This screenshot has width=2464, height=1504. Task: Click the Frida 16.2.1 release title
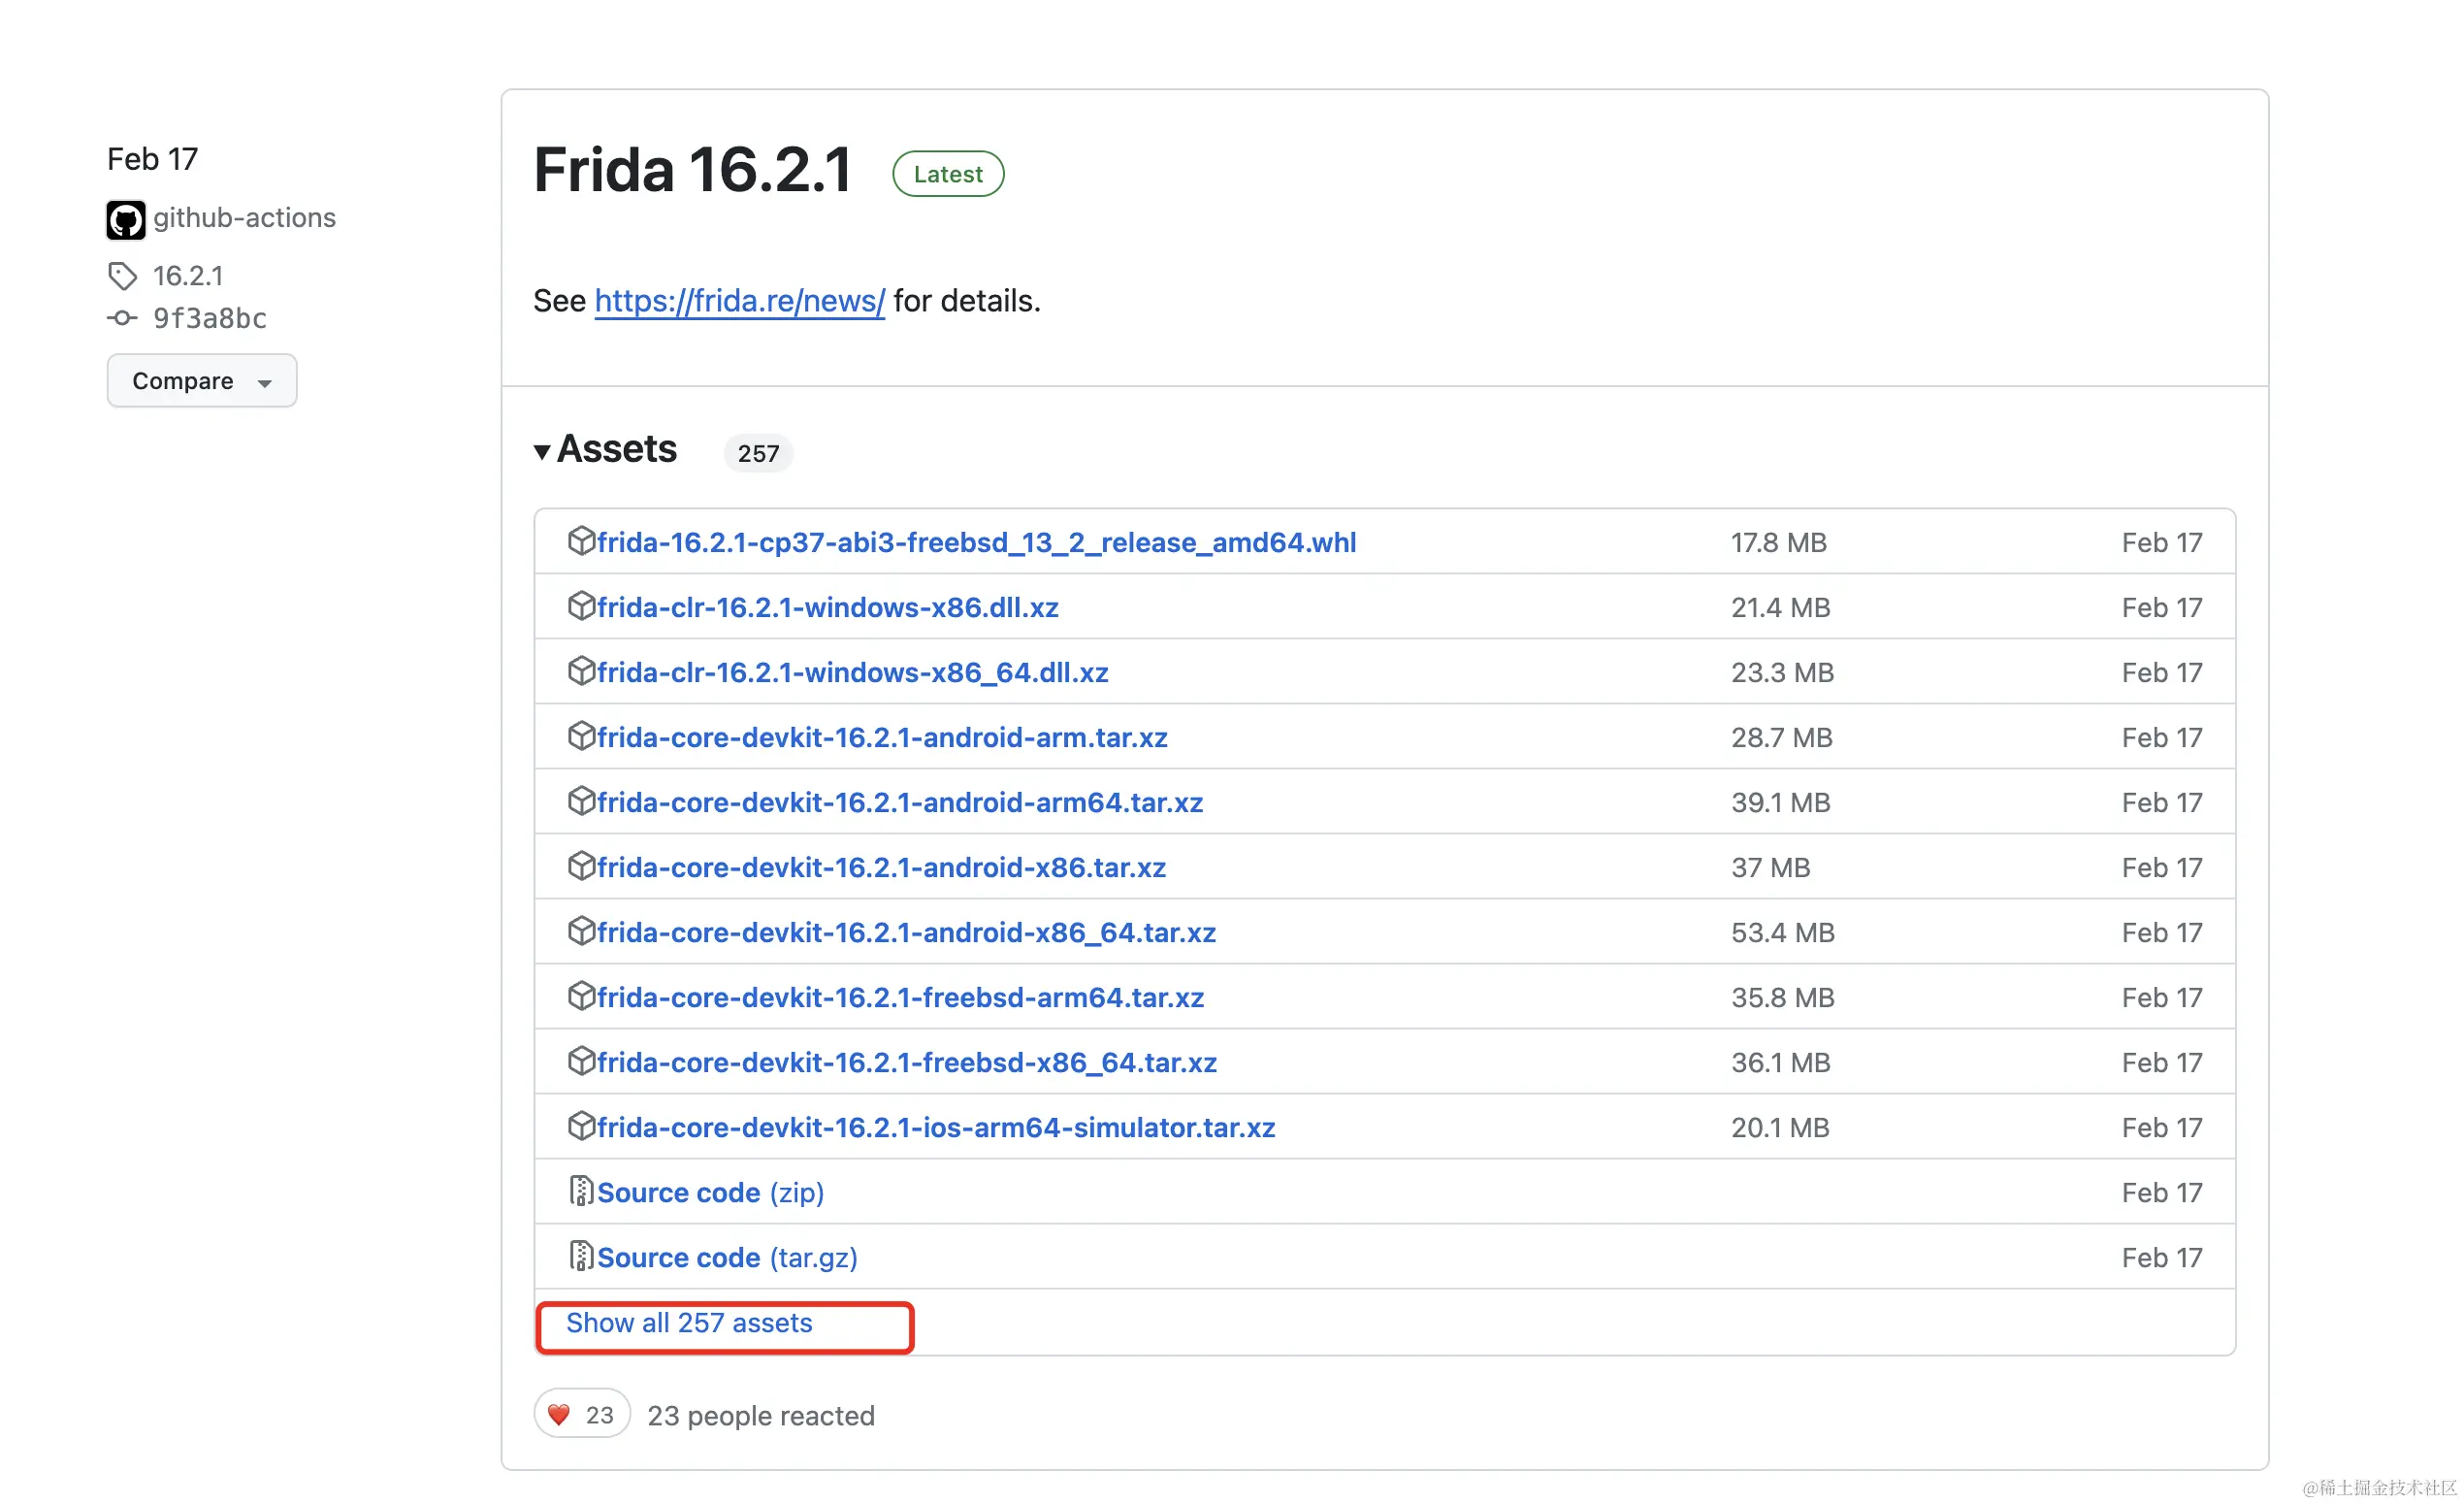point(692,170)
